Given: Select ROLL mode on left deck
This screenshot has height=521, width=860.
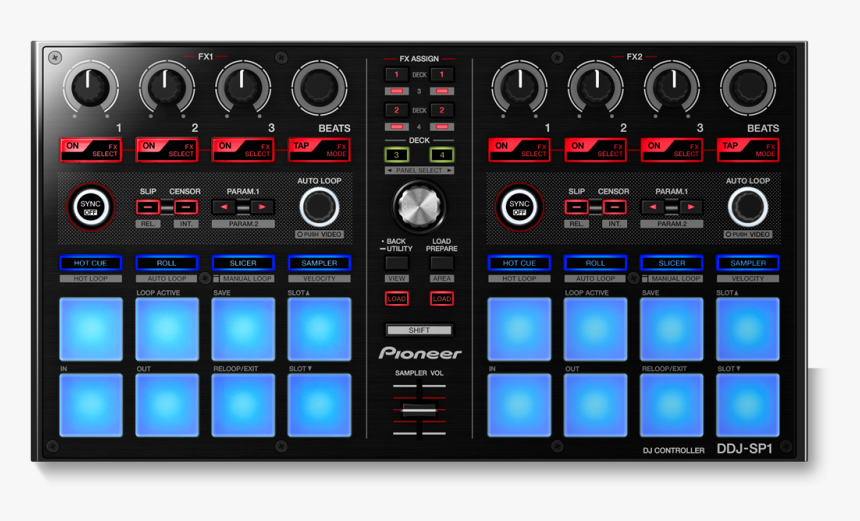Looking at the screenshot, I should pyautogui.click(x=167, y=263).
